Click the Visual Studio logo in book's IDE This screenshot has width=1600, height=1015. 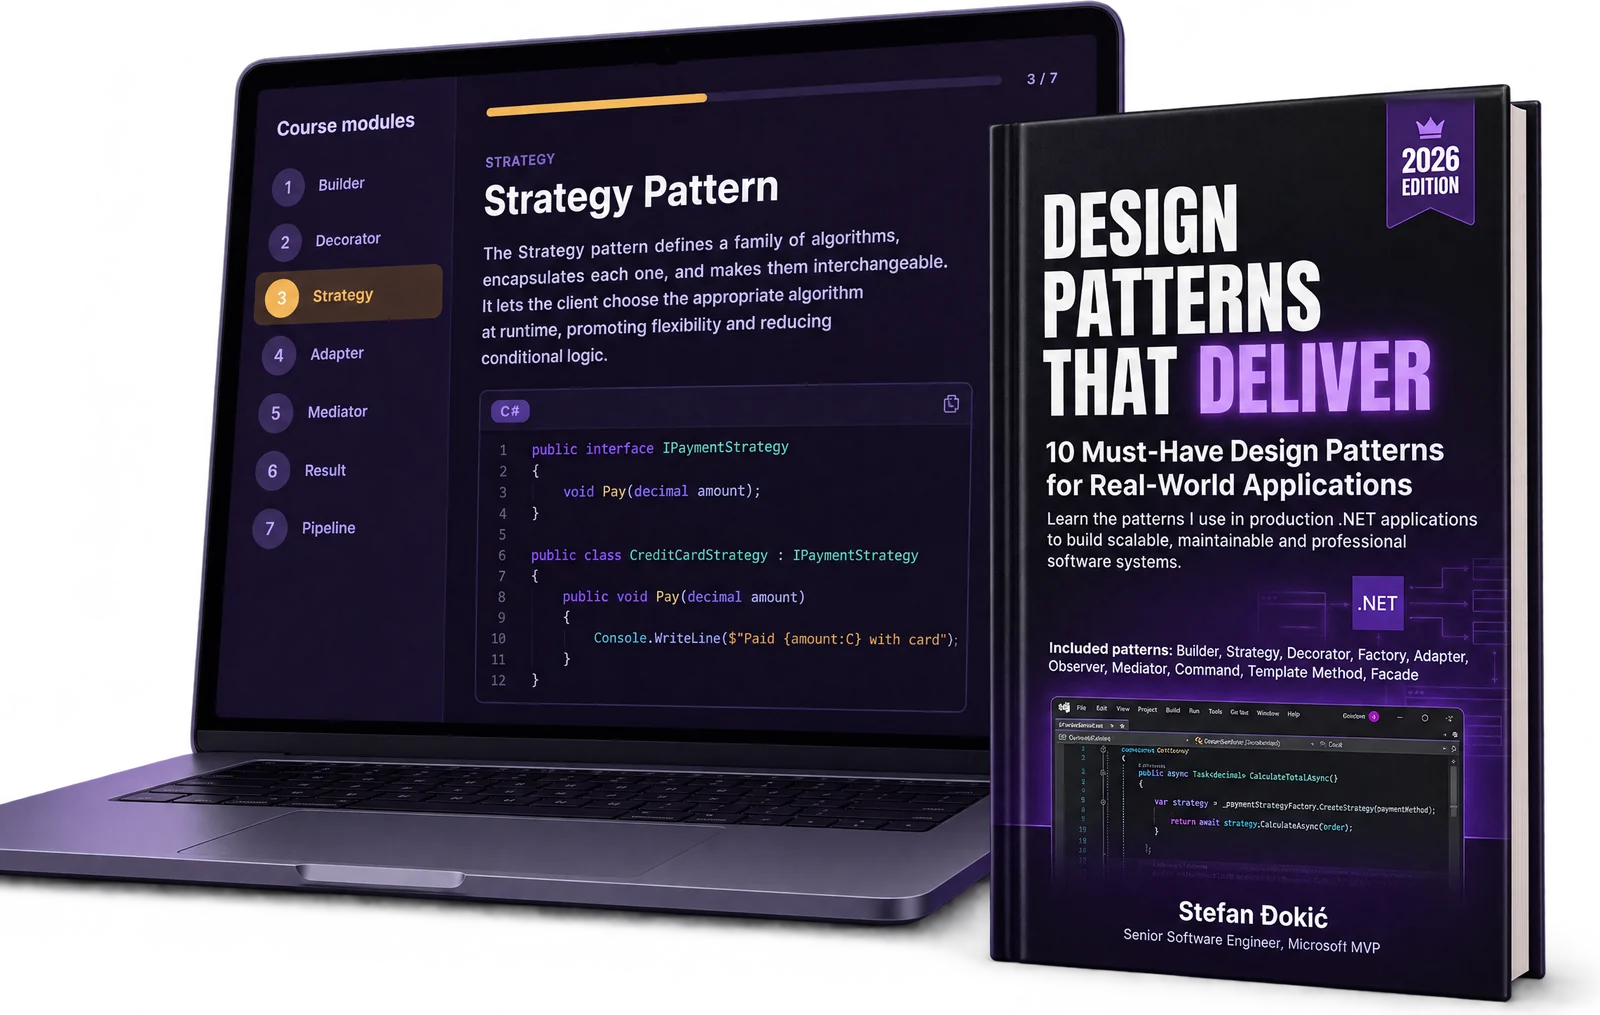tap(1064, 707)
